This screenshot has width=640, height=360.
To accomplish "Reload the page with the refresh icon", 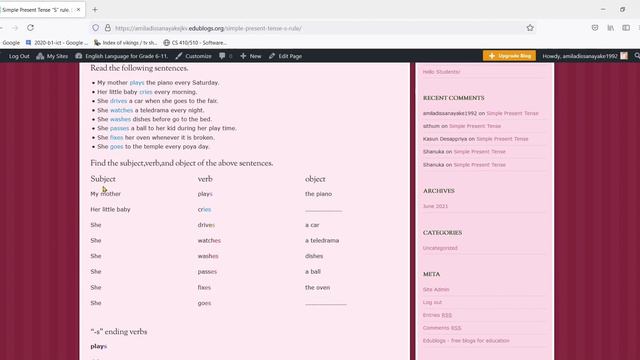I will coord(30,28).
